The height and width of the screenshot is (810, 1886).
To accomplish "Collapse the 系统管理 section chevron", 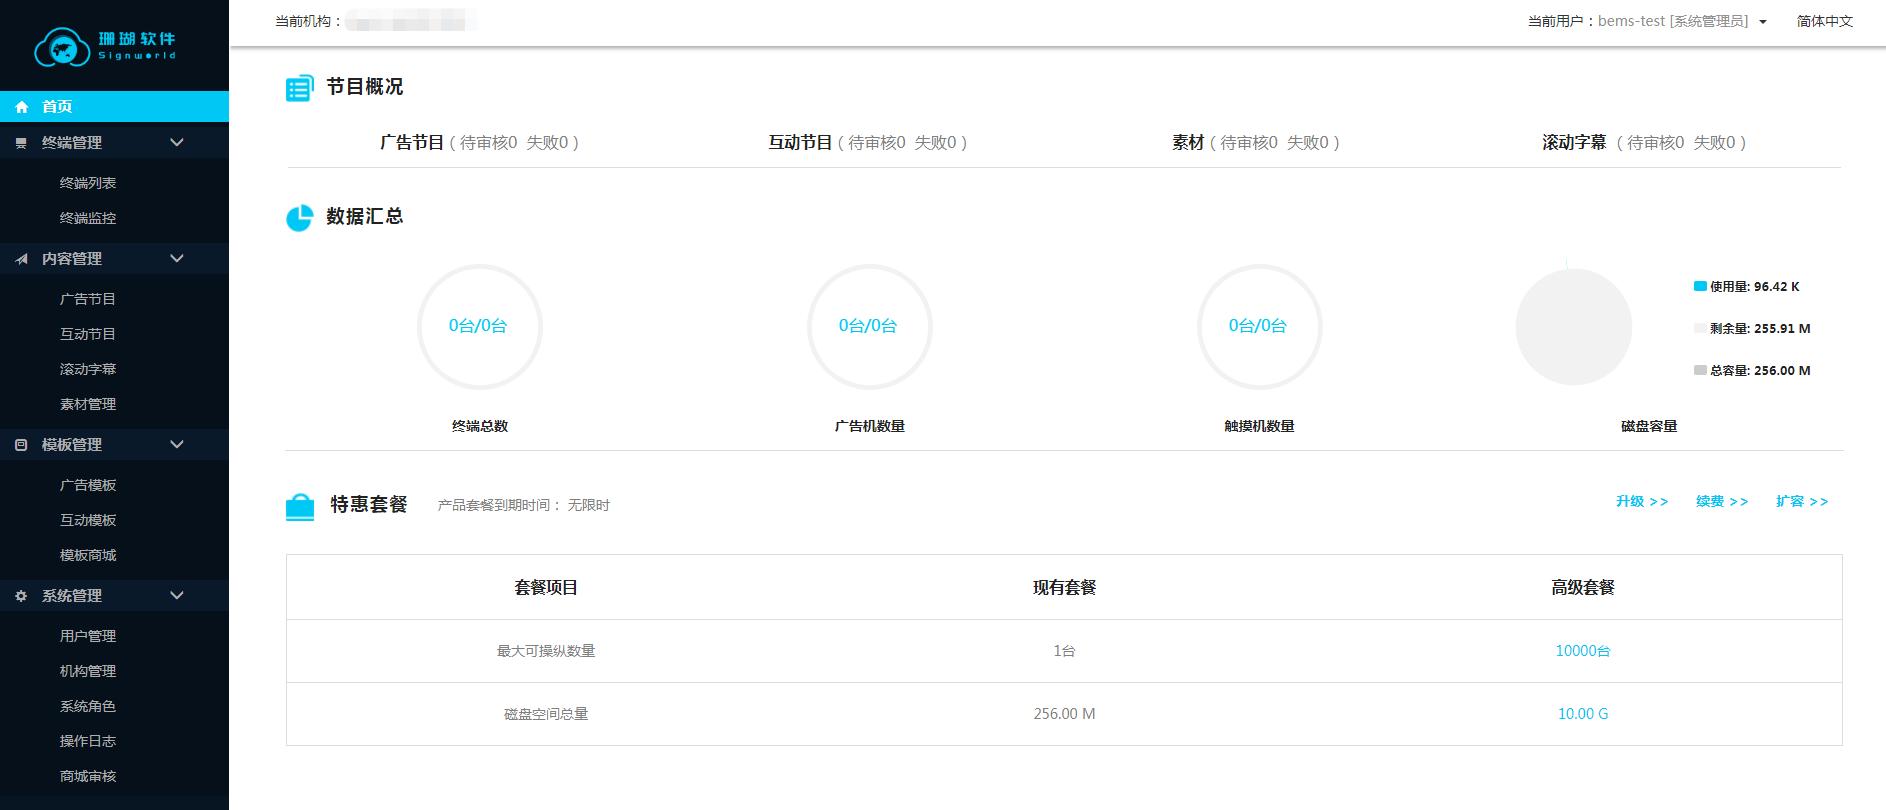I will (x=177, y=596).
